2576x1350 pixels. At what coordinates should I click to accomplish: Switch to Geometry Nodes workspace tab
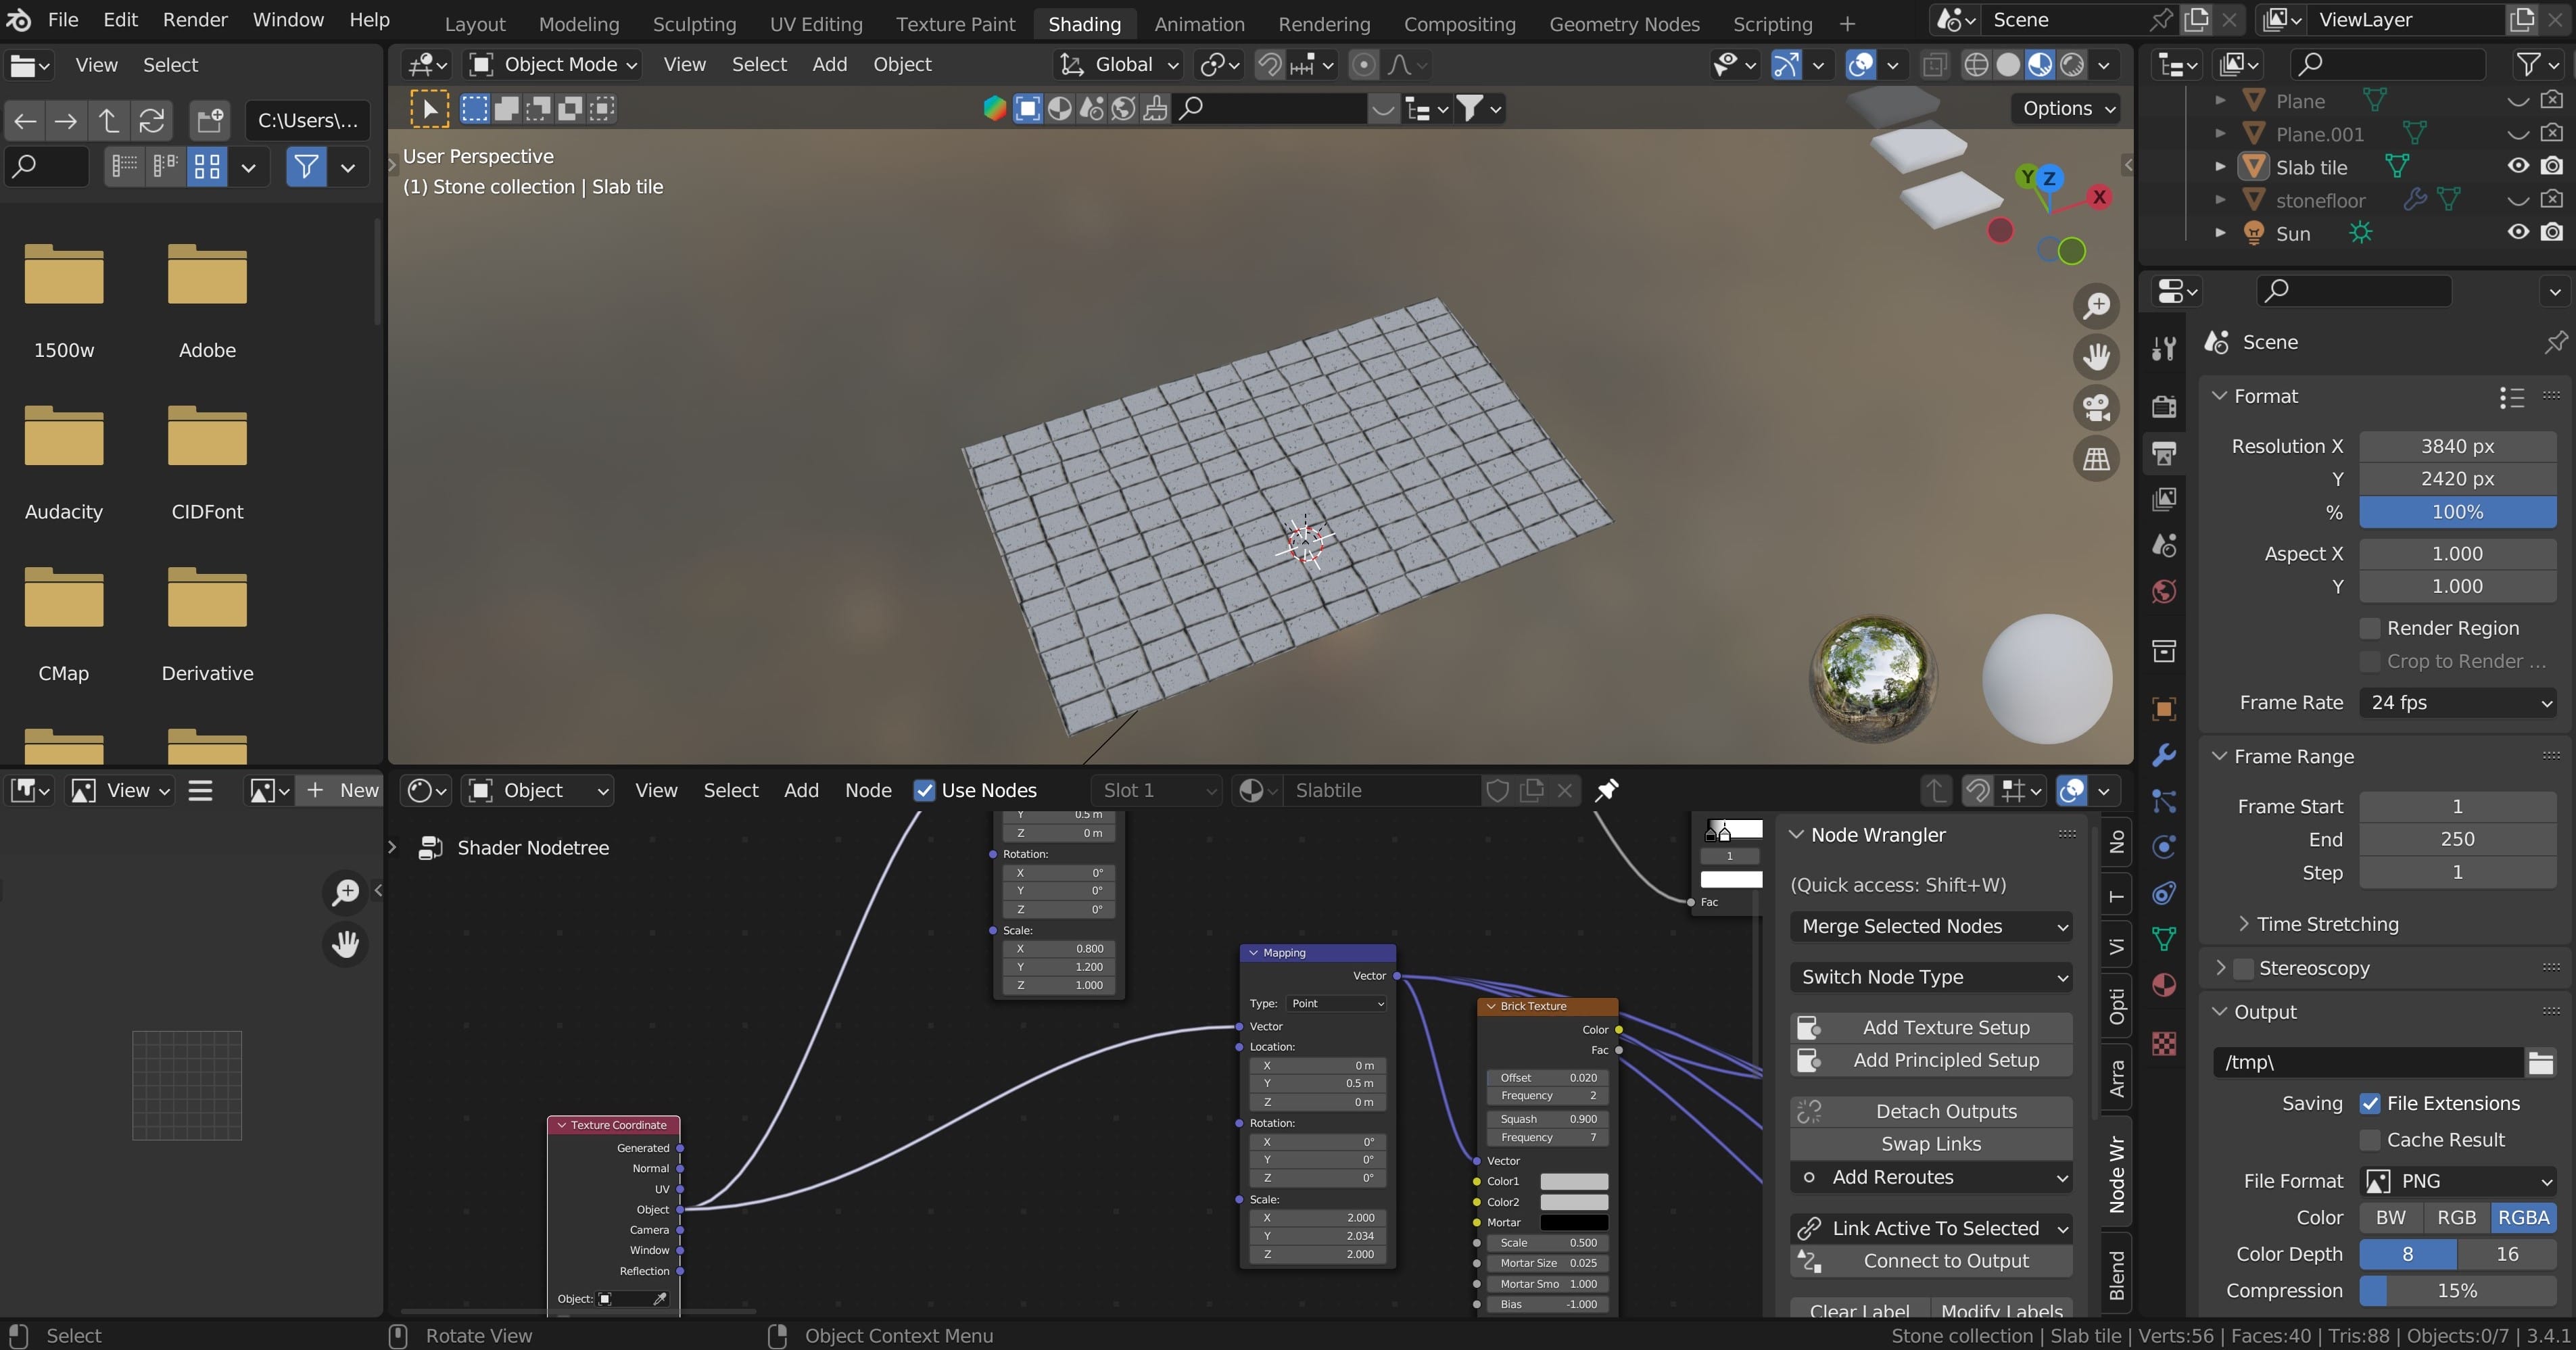[x=1624, y=24]
